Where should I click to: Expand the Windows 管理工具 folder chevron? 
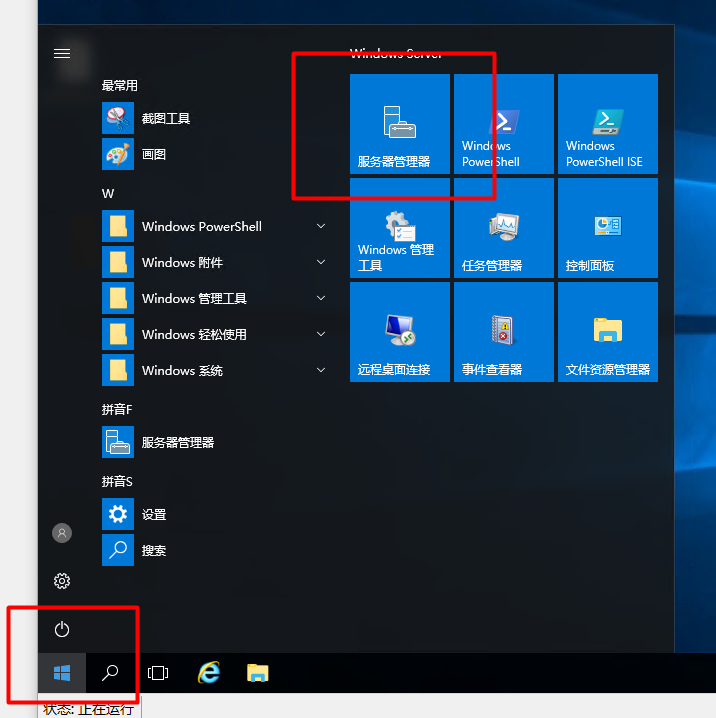click(321, 298)
